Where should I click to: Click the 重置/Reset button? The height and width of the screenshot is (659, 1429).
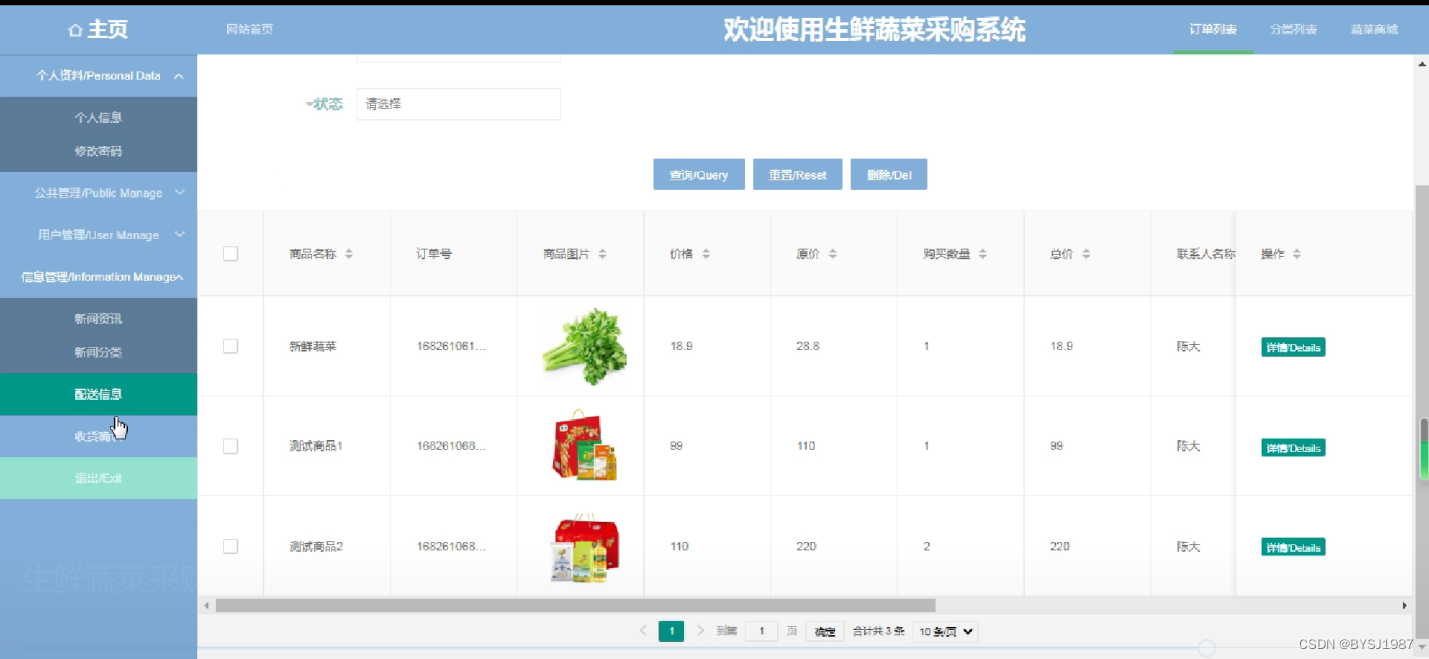(797, 174)
